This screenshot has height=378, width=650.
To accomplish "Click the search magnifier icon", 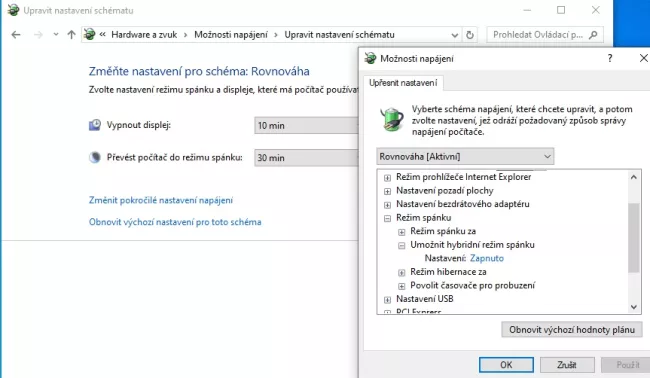I will pos(593,35).
